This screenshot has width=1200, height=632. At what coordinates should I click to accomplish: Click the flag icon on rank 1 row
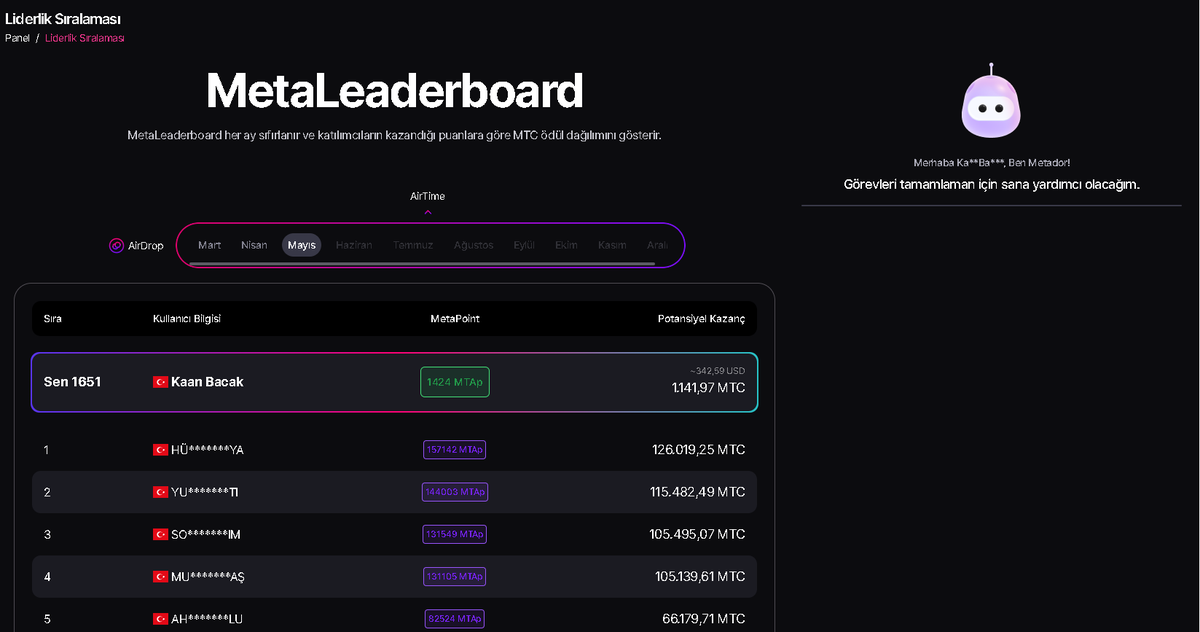(161, 450)
